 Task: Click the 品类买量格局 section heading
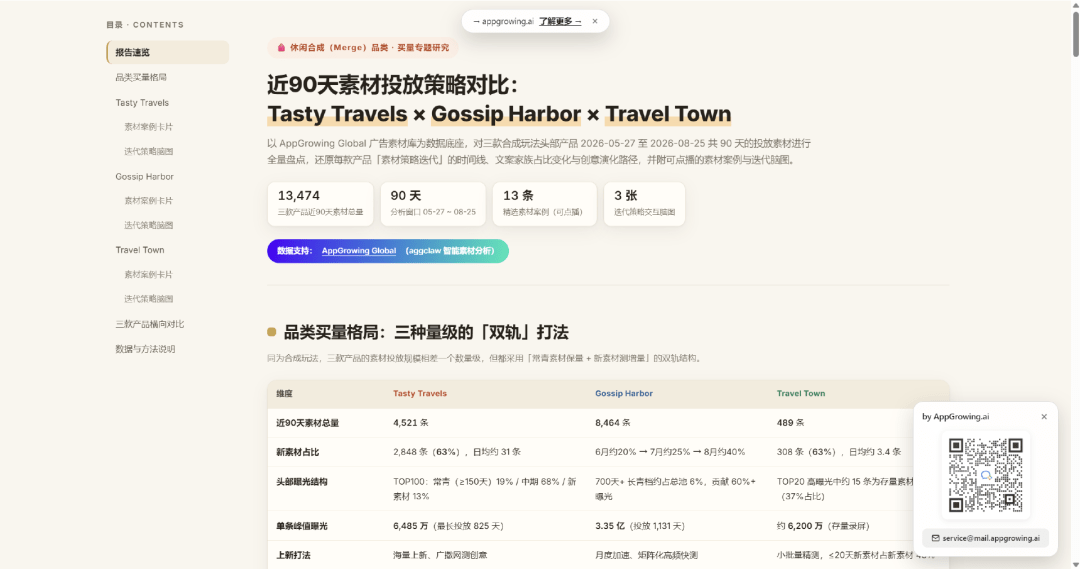coord(426,333)
